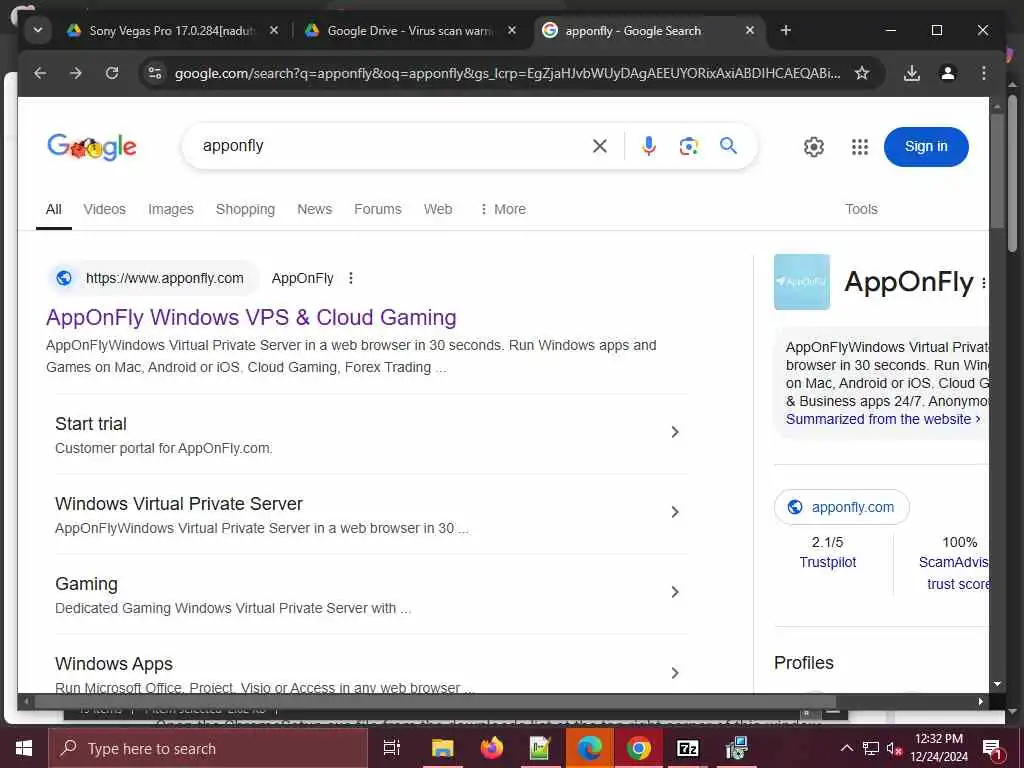Expand the Windows Apps chevron arrow

(x=675, y=673)
